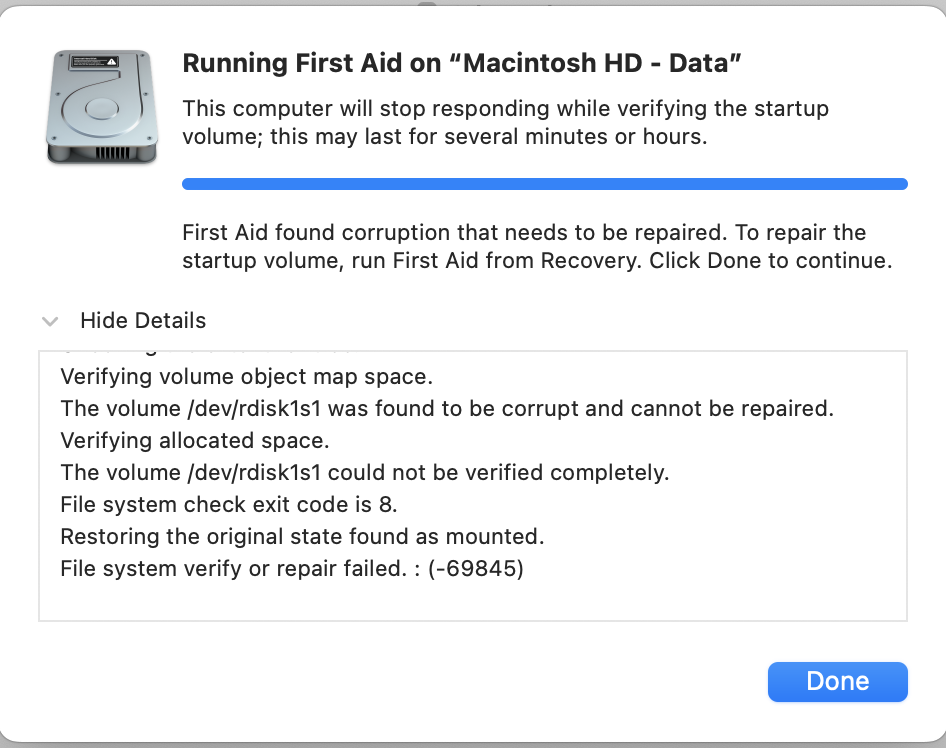
Task: Select the "Restoring the original state" log line
Action: coord(302,536)
